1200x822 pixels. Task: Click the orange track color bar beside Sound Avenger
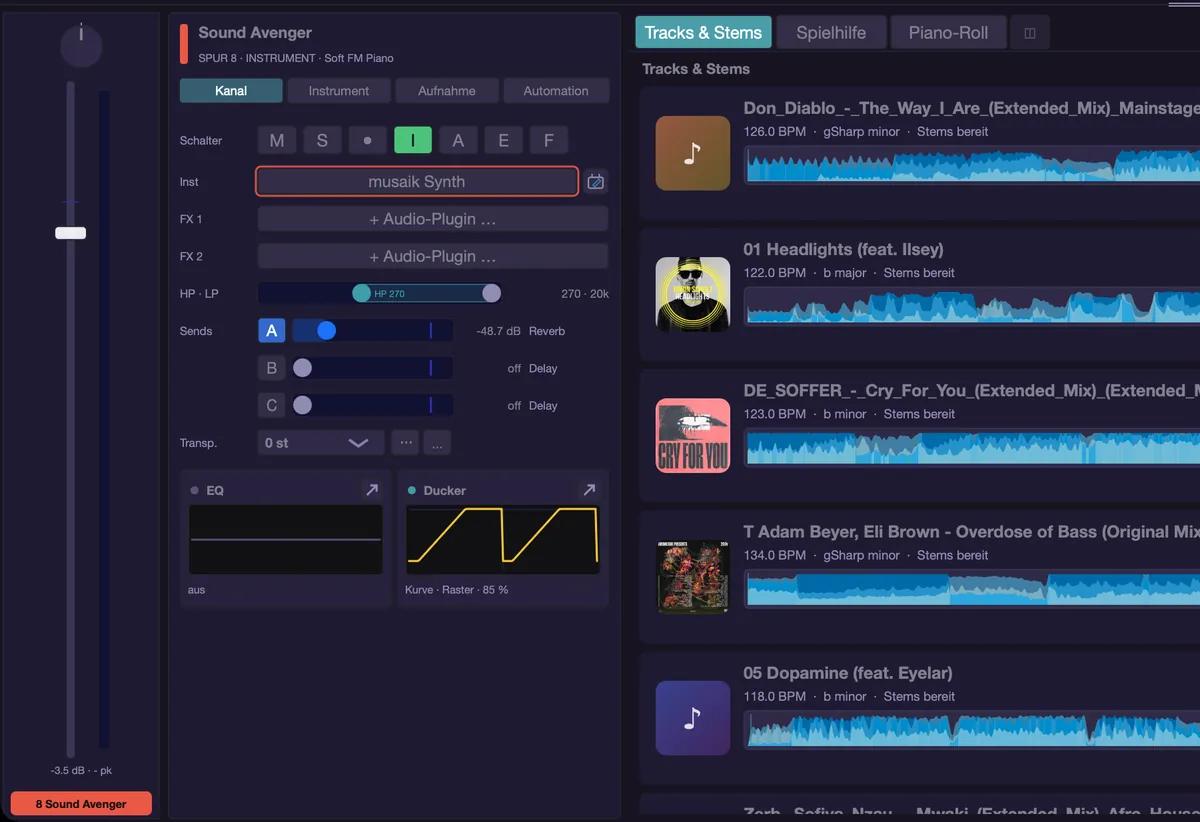tap(184, 44)
